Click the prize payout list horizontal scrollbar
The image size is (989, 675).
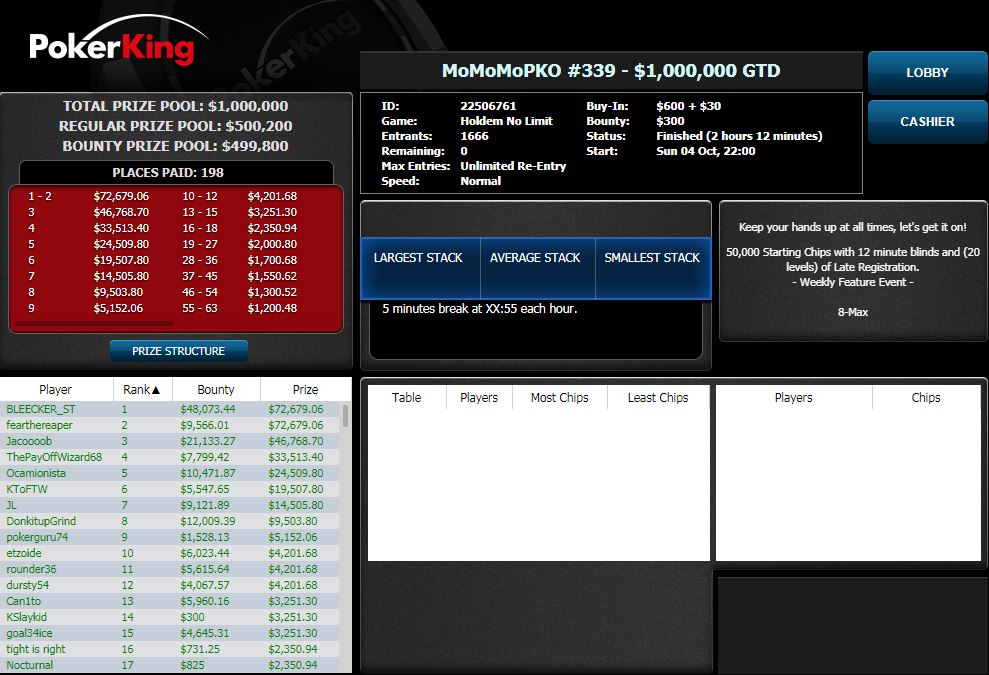95,324
